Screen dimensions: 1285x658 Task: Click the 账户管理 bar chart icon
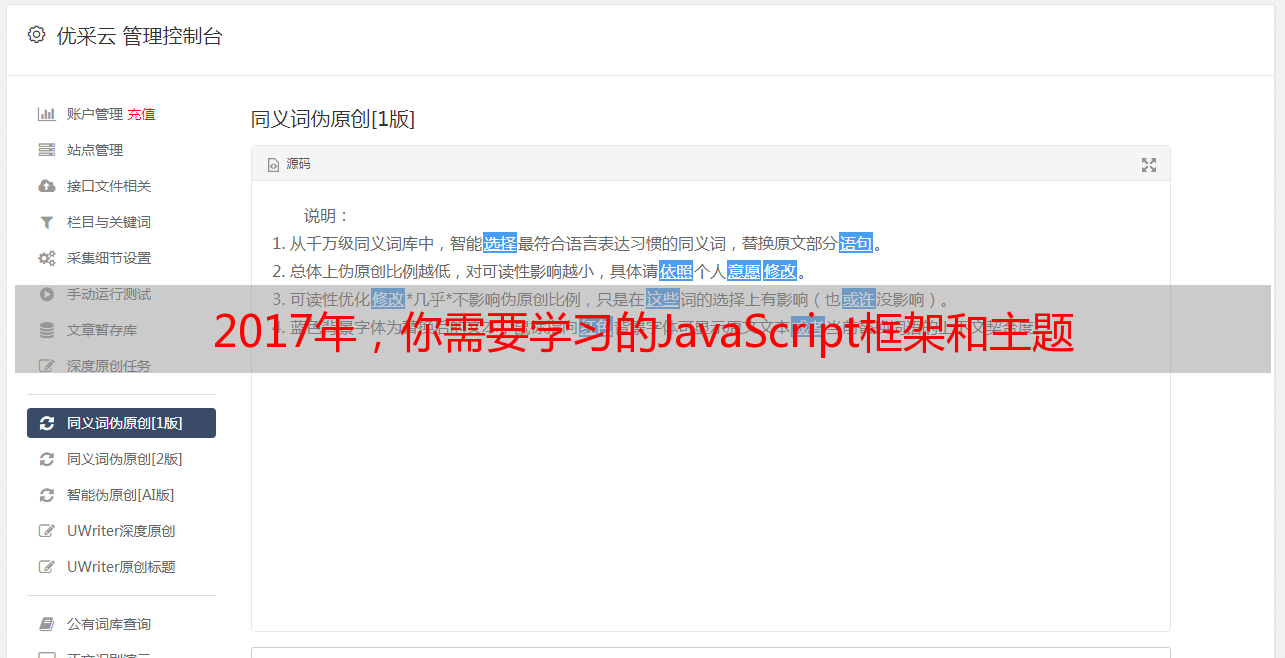point(46,114)
